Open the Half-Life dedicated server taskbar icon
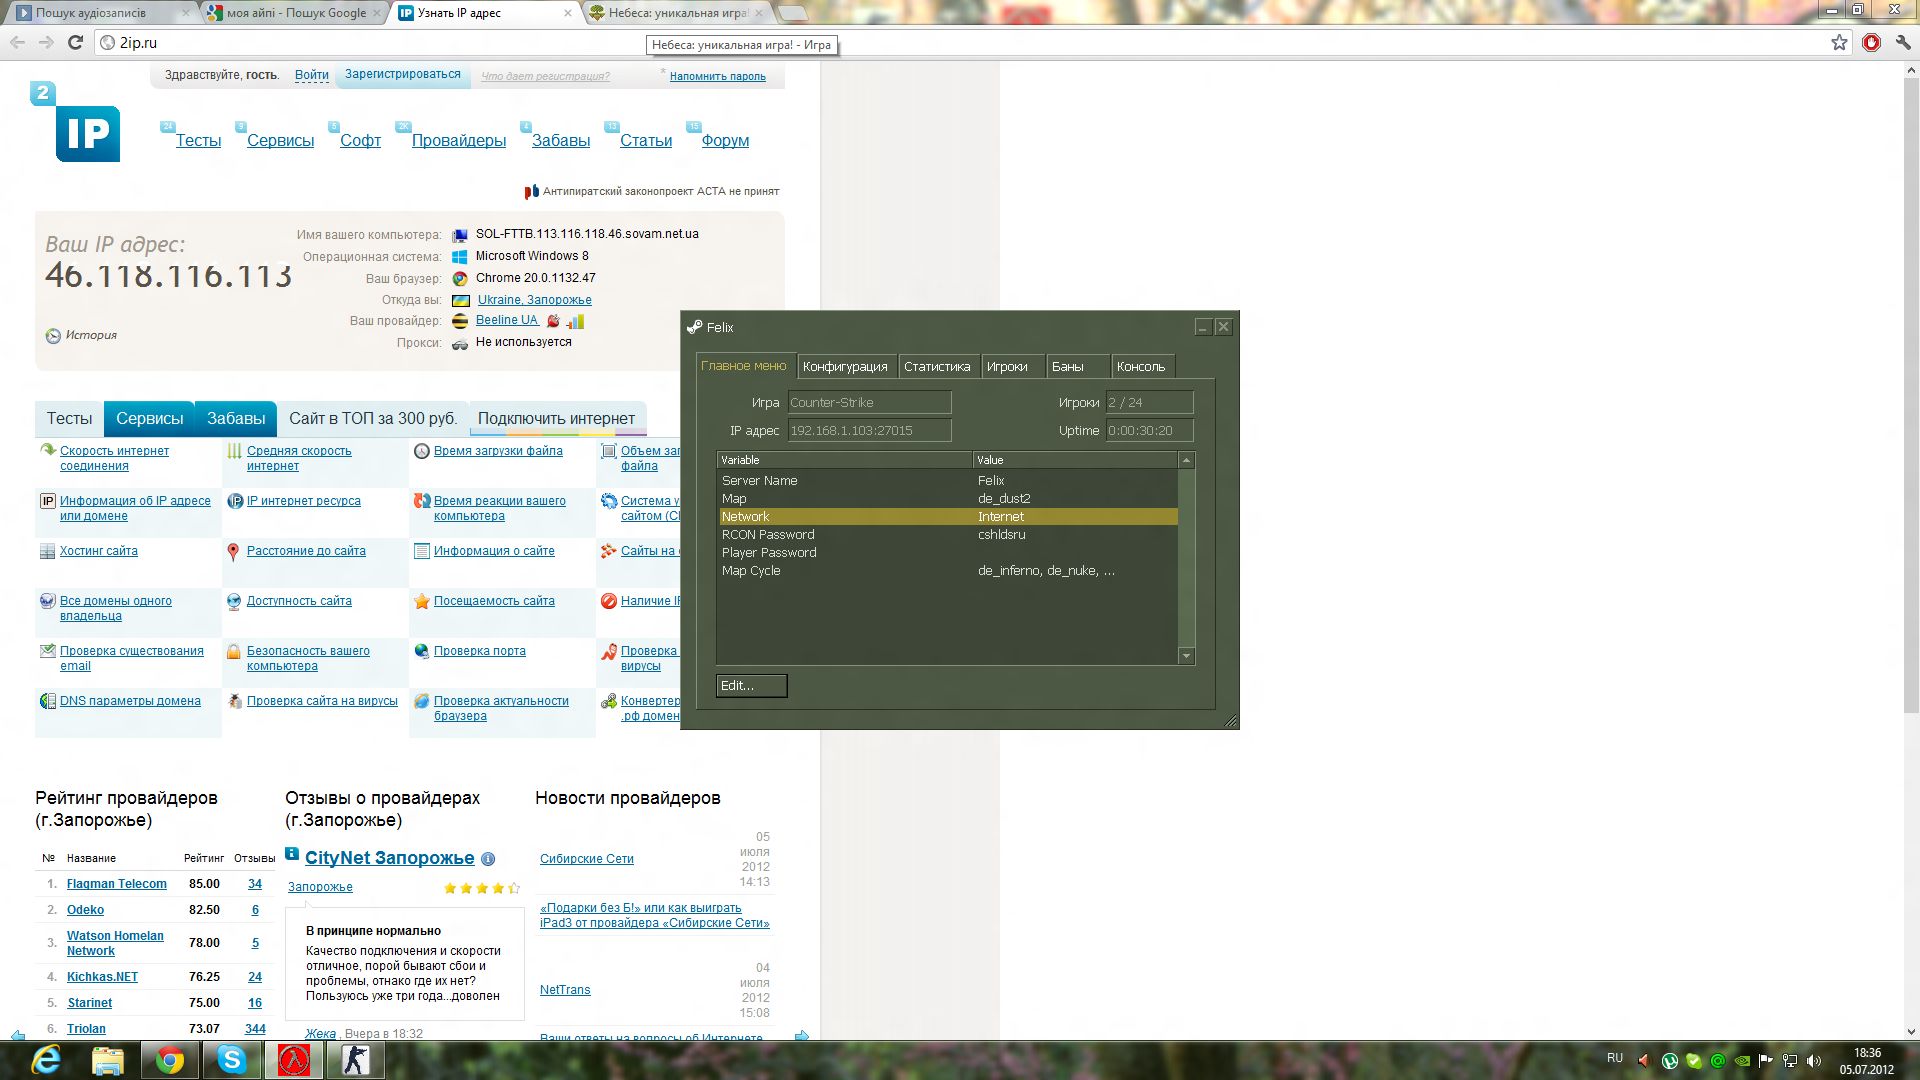 [293, 1060]
